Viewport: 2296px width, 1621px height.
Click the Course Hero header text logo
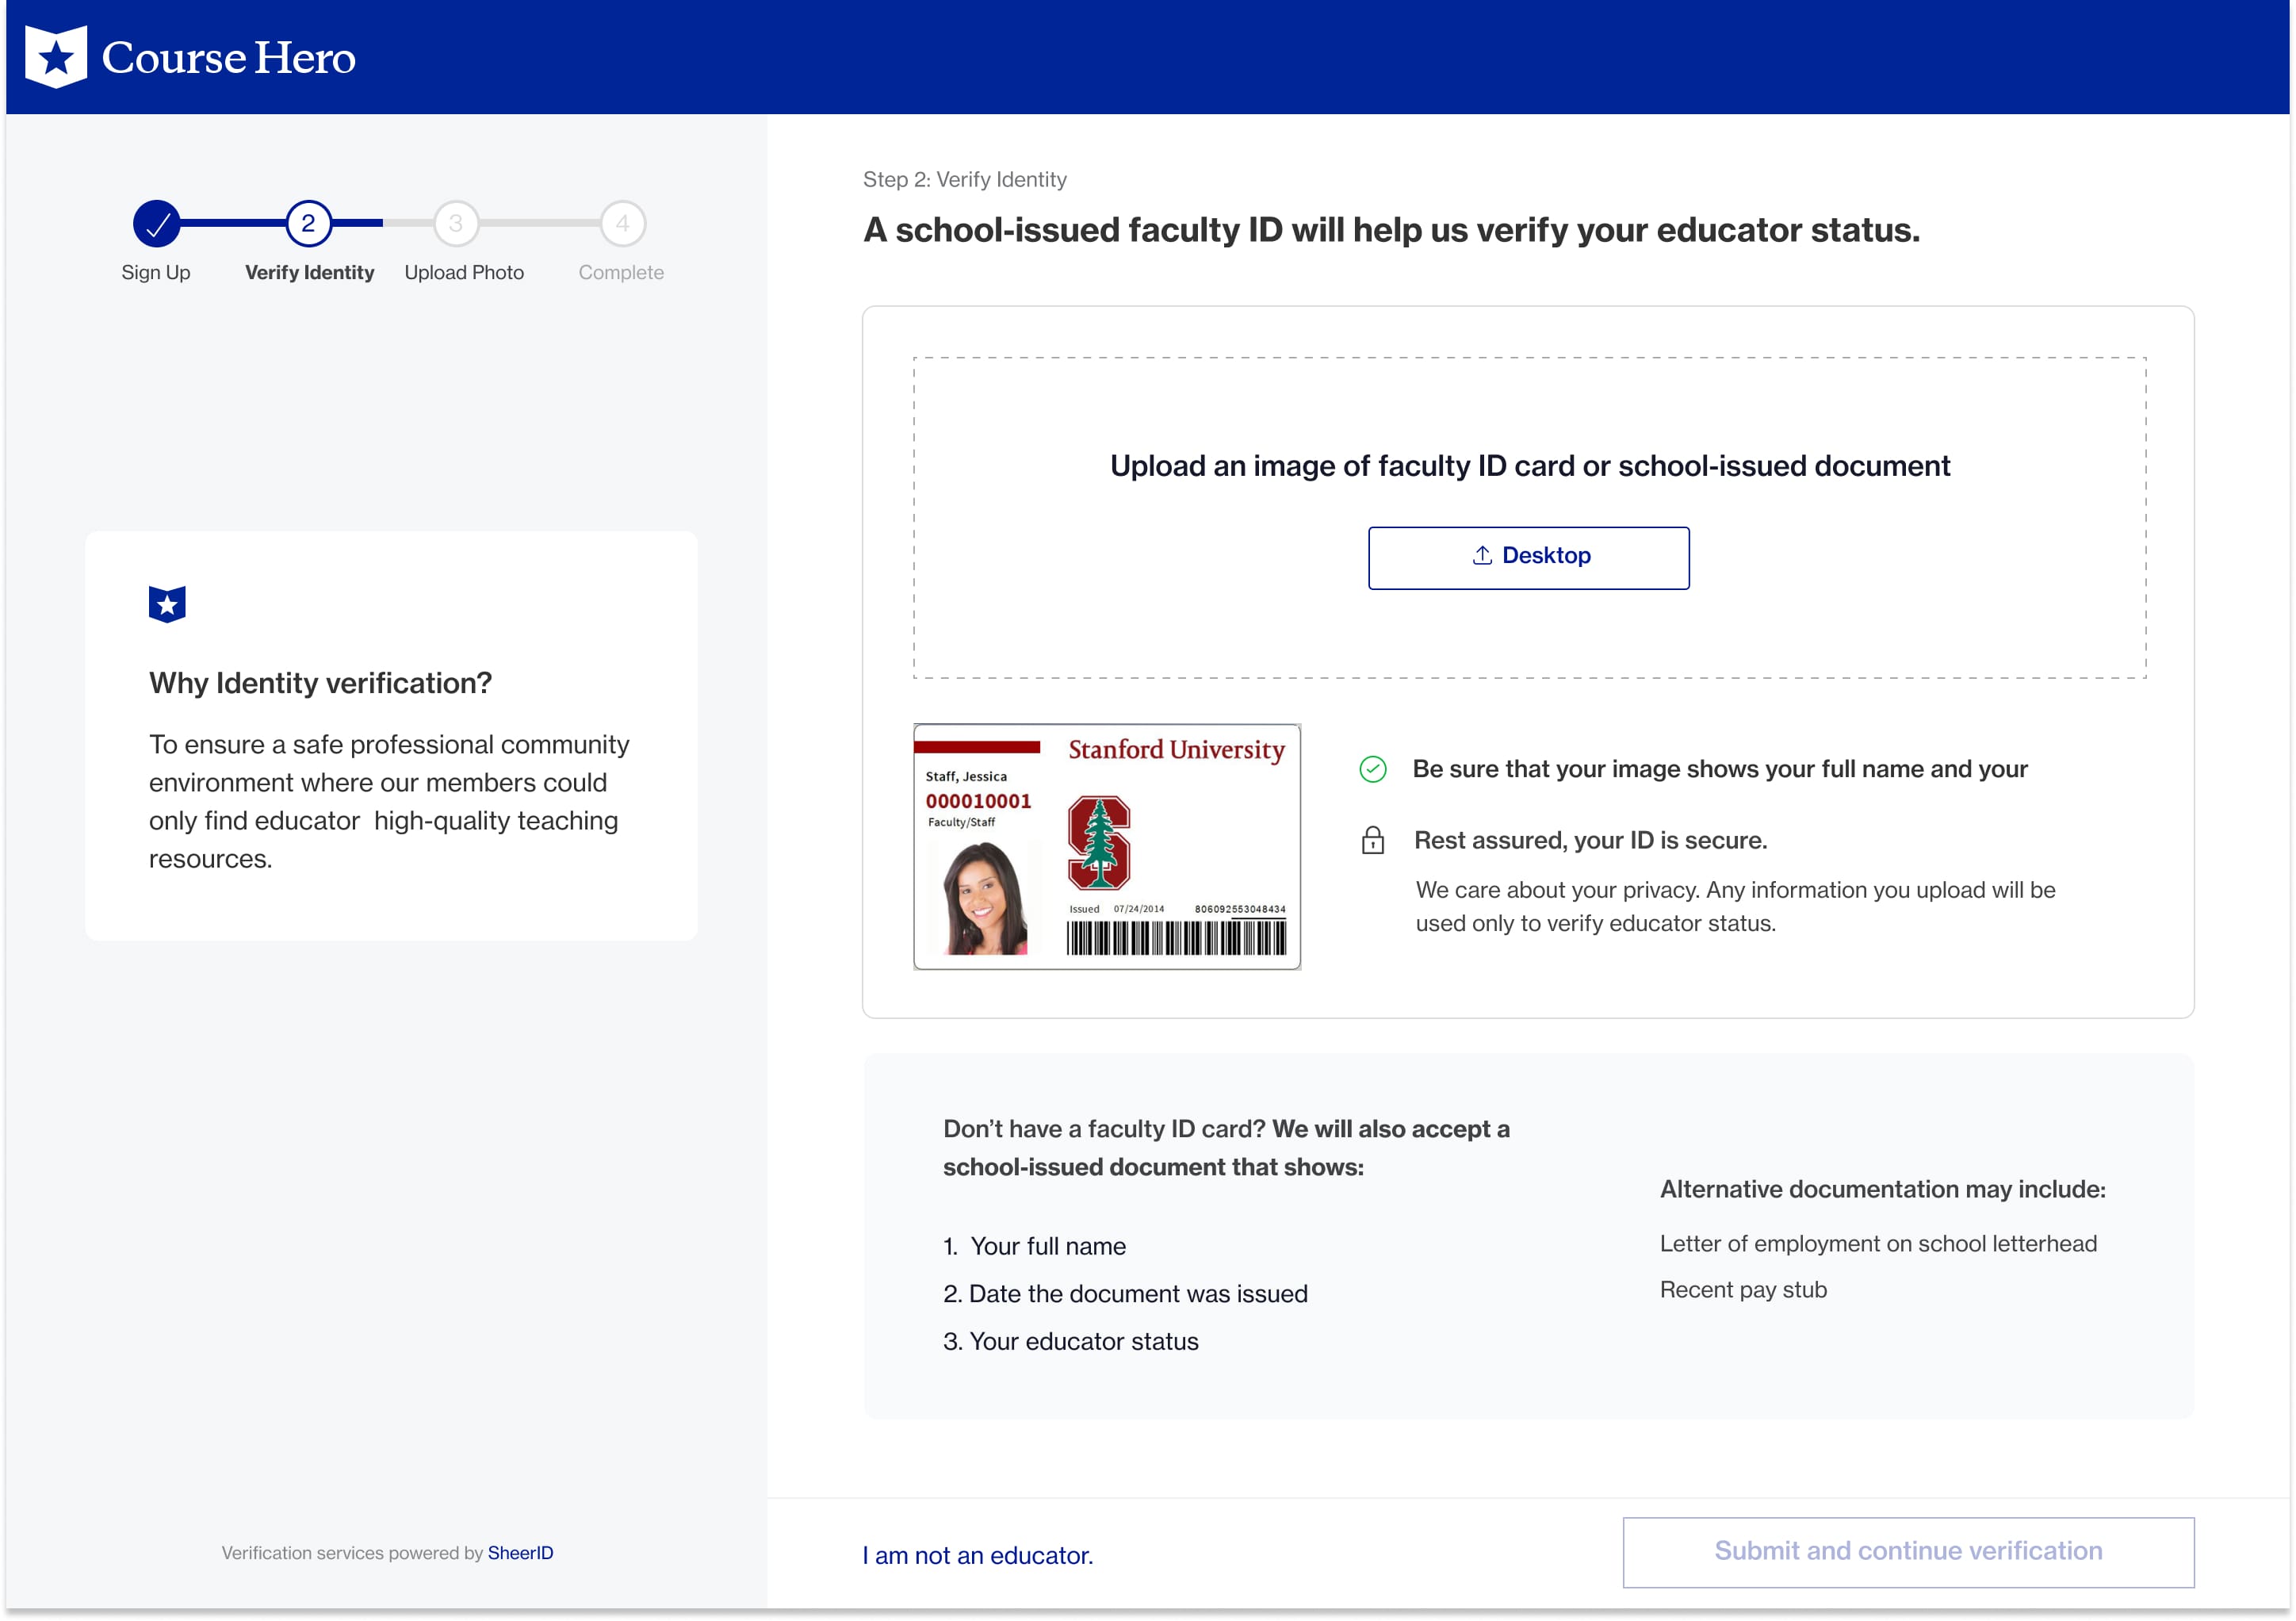tap(229, 58)
